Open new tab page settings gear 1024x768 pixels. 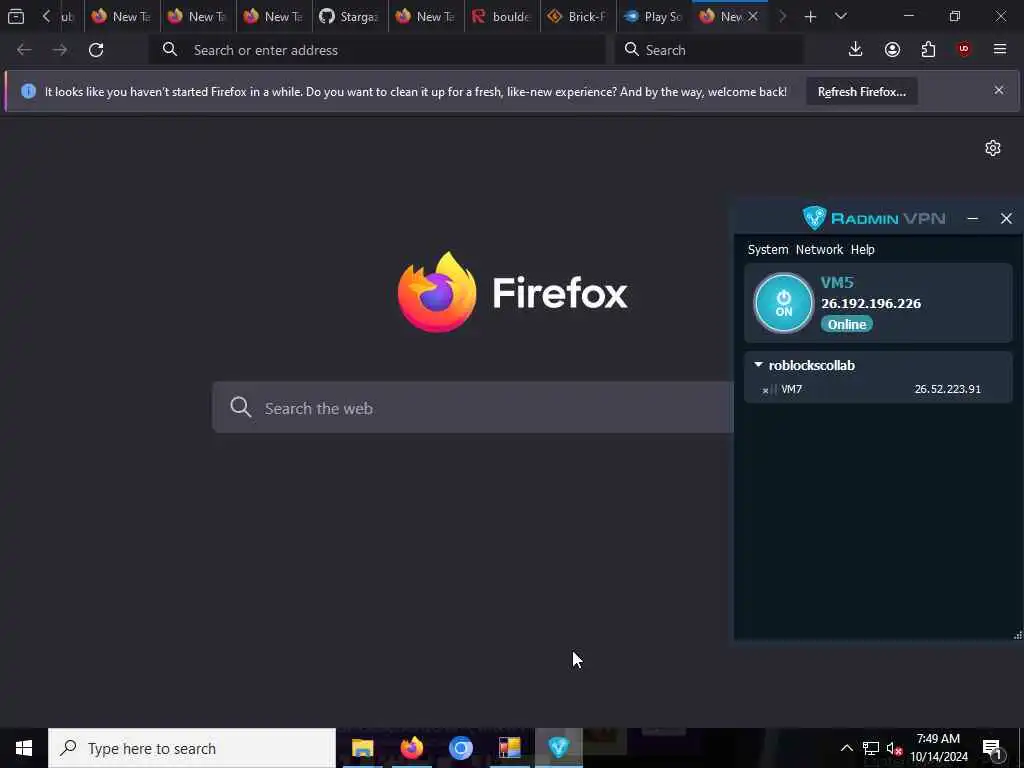coord(993,148)
